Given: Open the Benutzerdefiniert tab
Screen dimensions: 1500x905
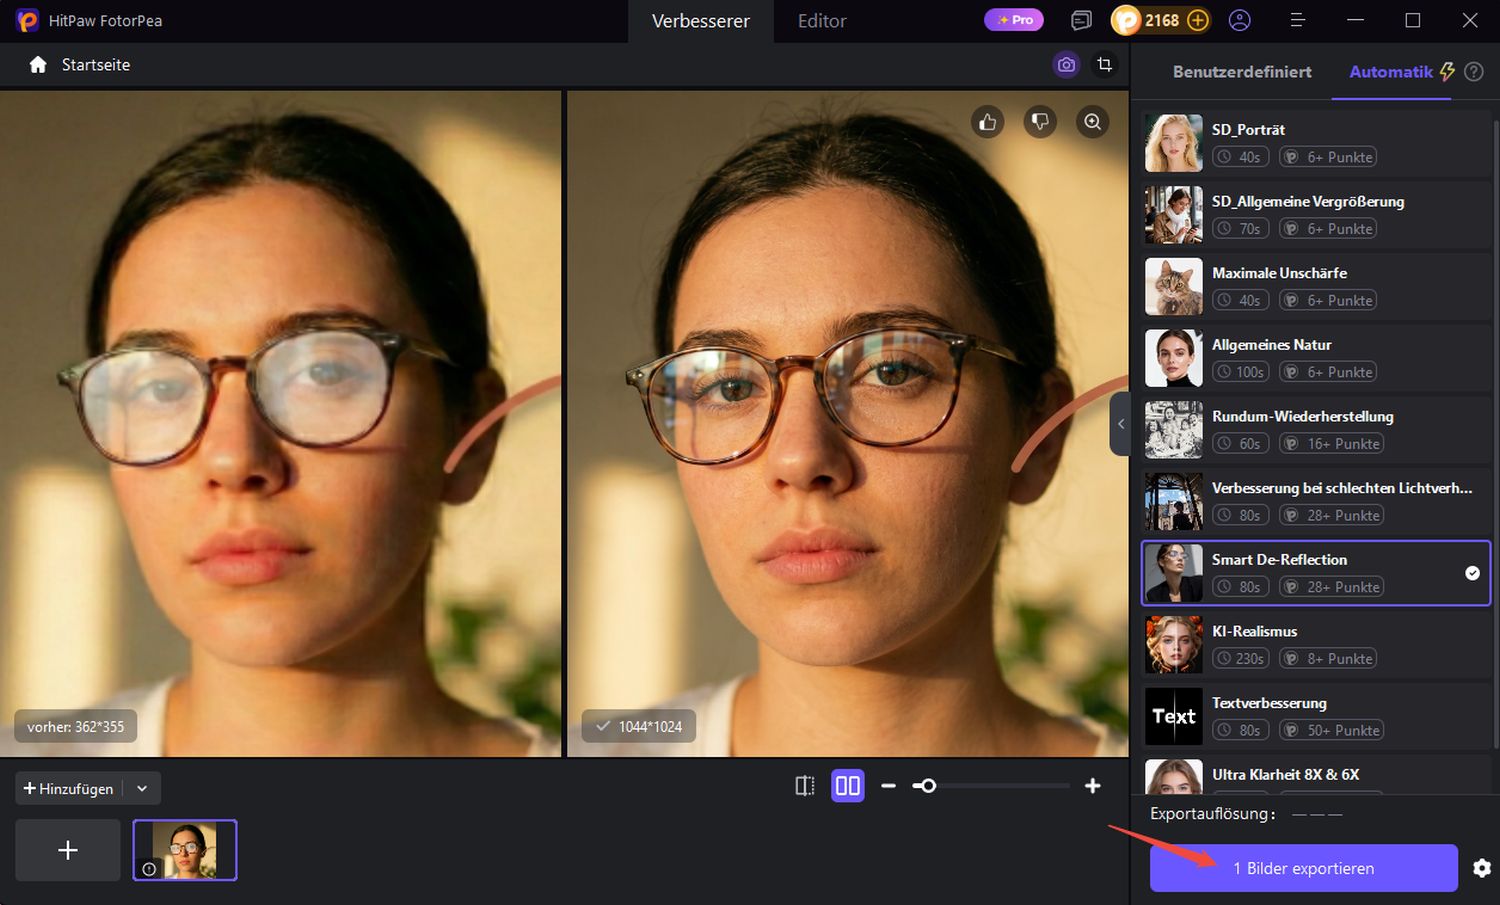Looking at the screenshot, I should click(1242, 72).
